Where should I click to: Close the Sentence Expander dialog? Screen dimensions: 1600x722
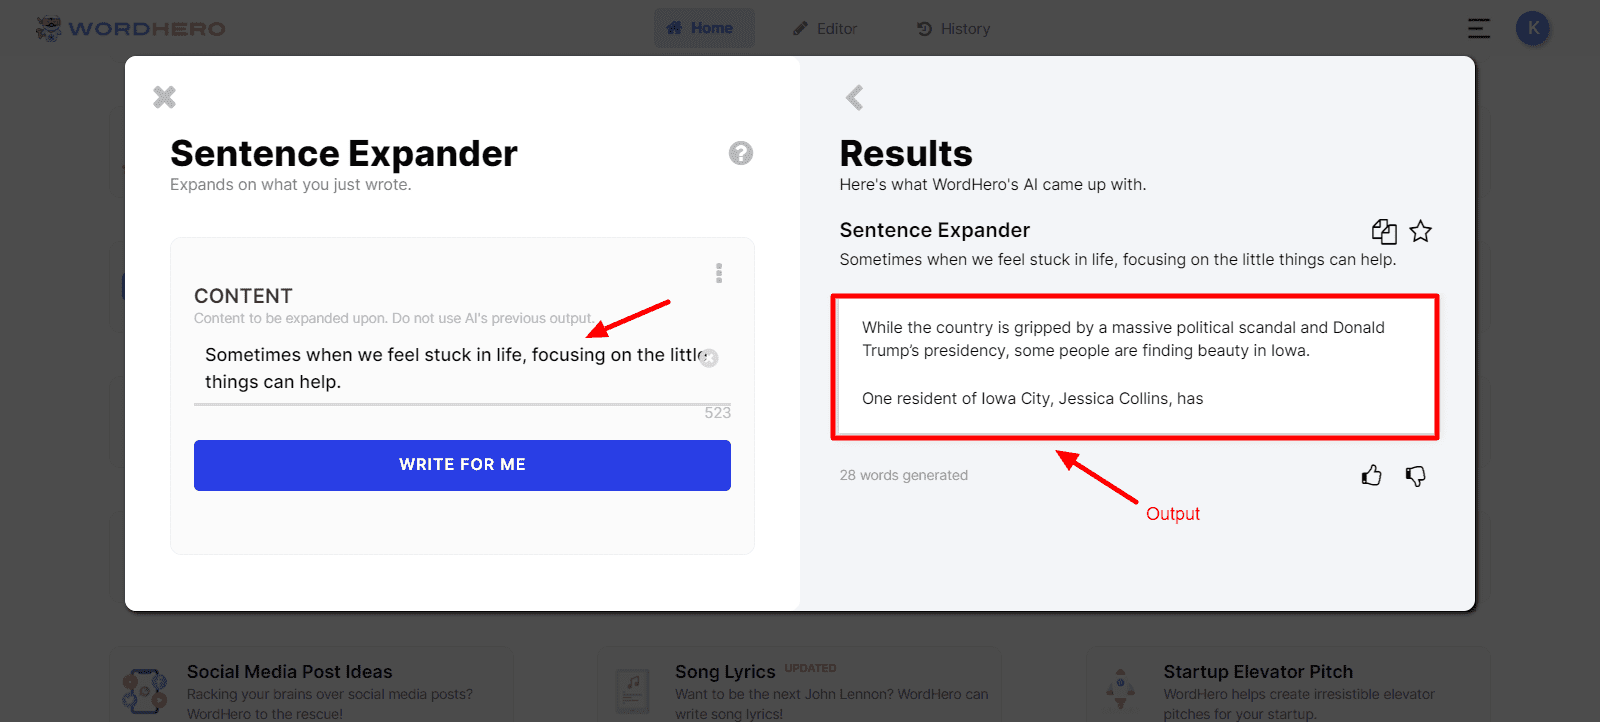pos(164,97)
